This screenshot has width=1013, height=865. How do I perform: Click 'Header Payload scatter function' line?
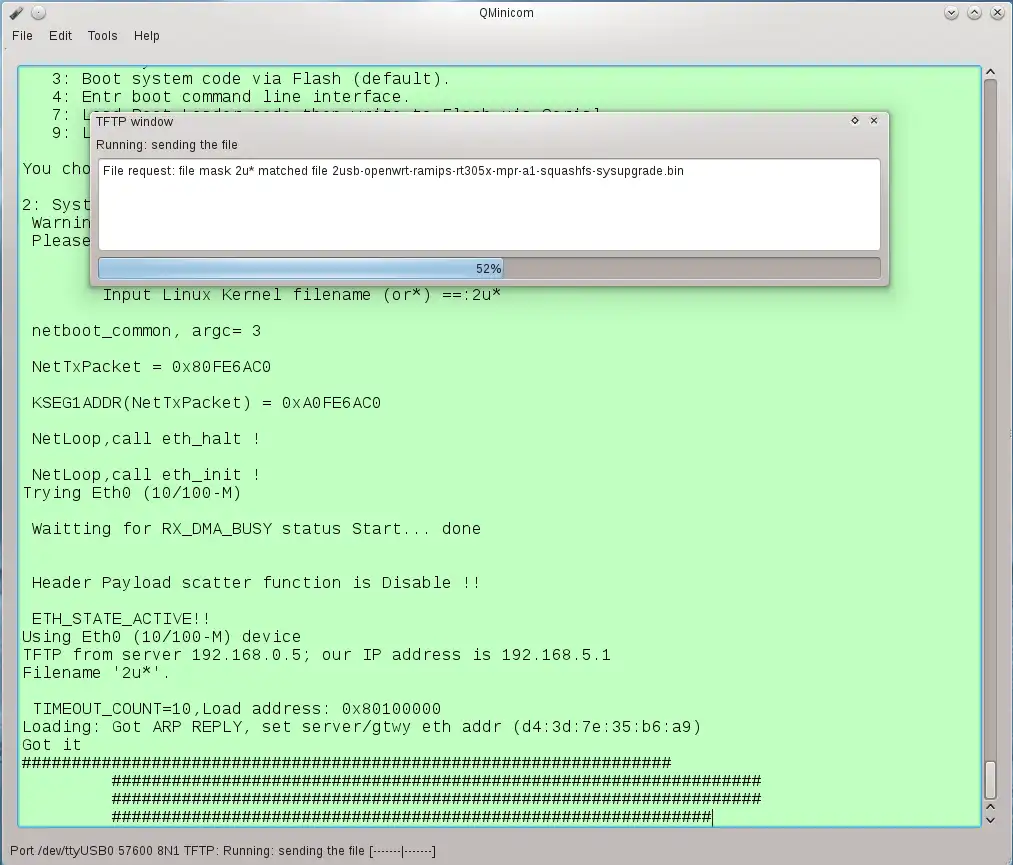[x=256, y=583]
